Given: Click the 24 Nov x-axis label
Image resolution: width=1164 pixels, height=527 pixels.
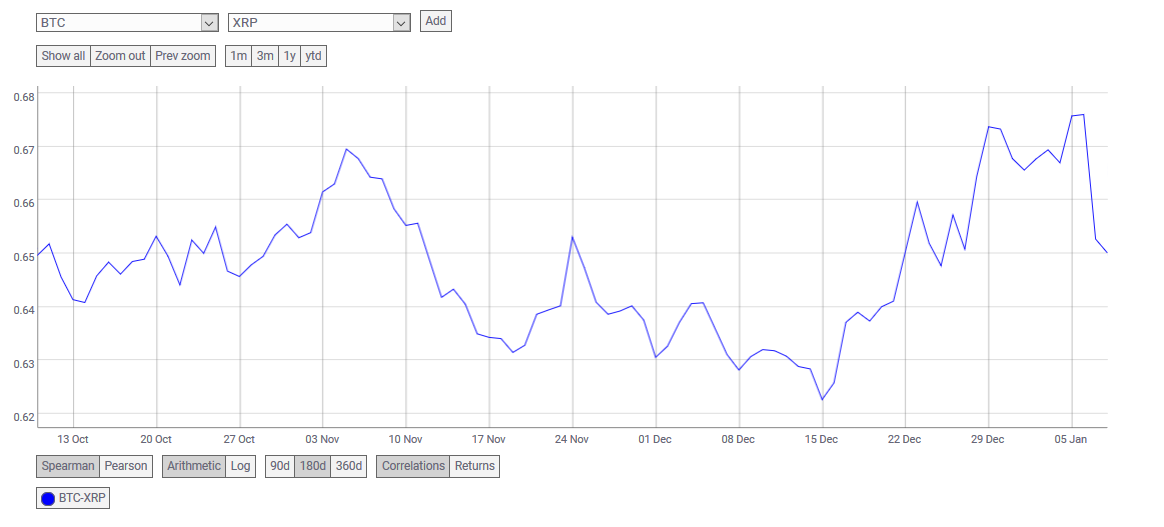Looking at the screenshot, I should (x=572, y=439).
